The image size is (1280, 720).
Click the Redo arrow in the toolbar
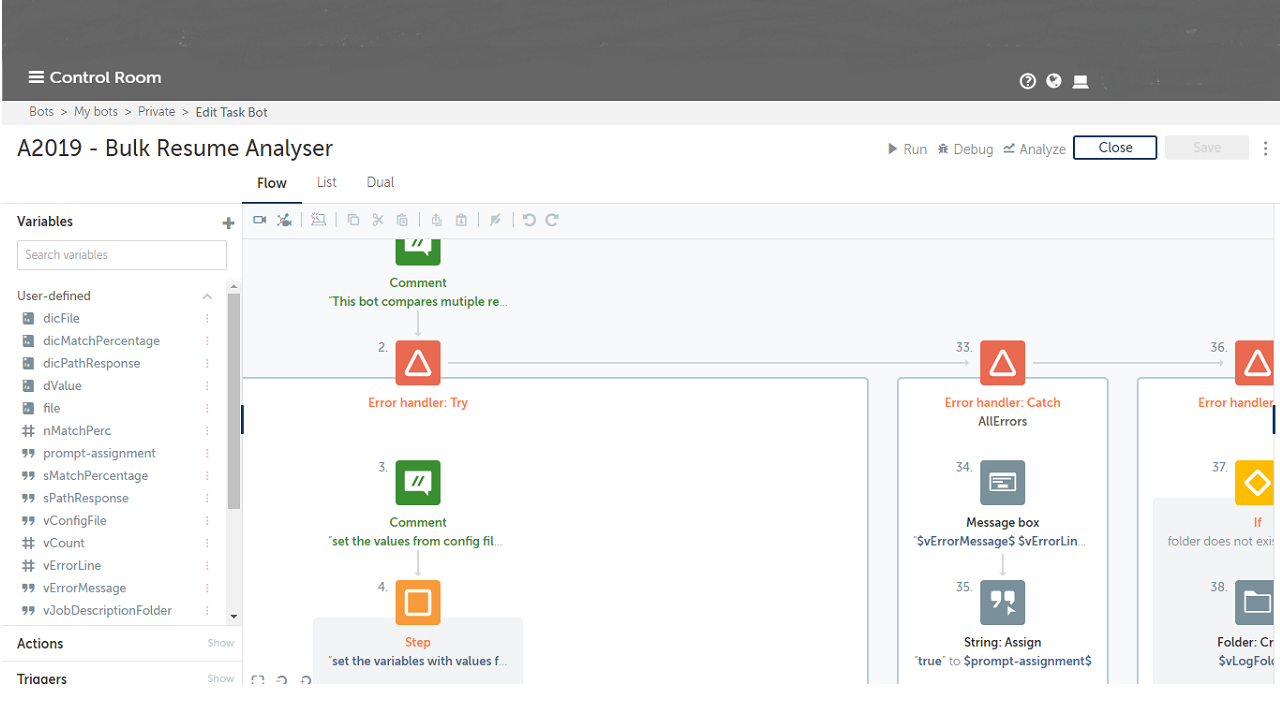tap(552, 220)
